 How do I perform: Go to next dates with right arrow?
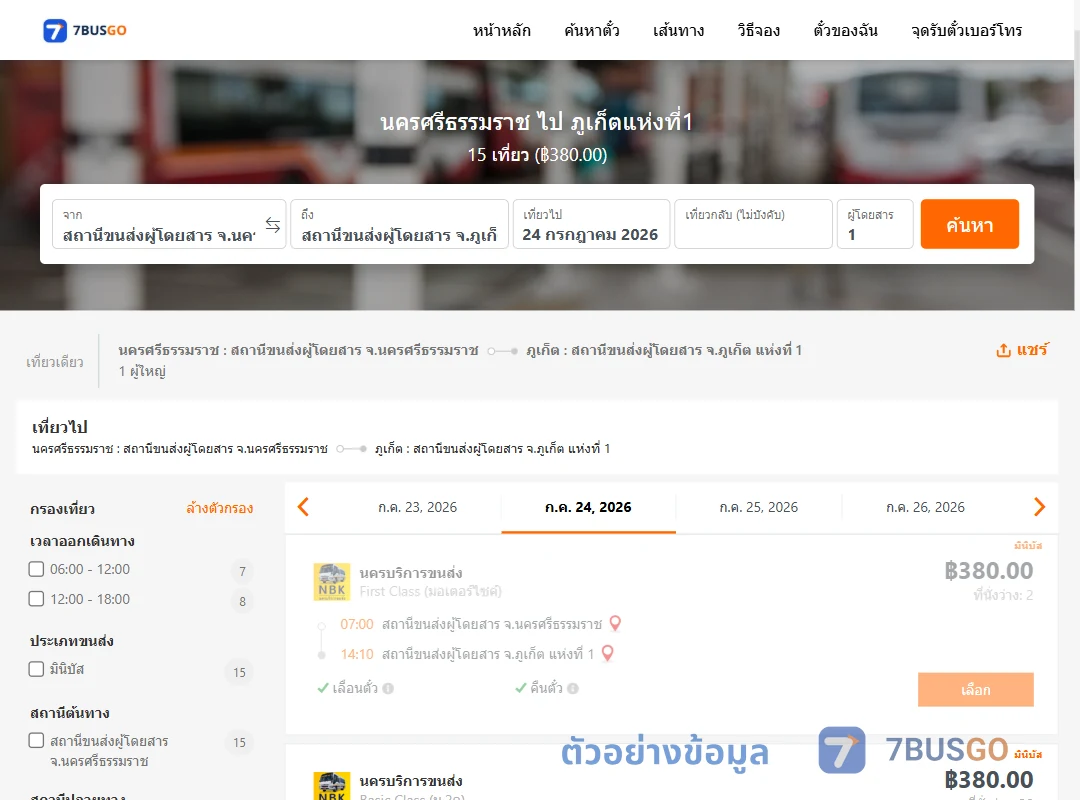click(x=1039, y=507)
